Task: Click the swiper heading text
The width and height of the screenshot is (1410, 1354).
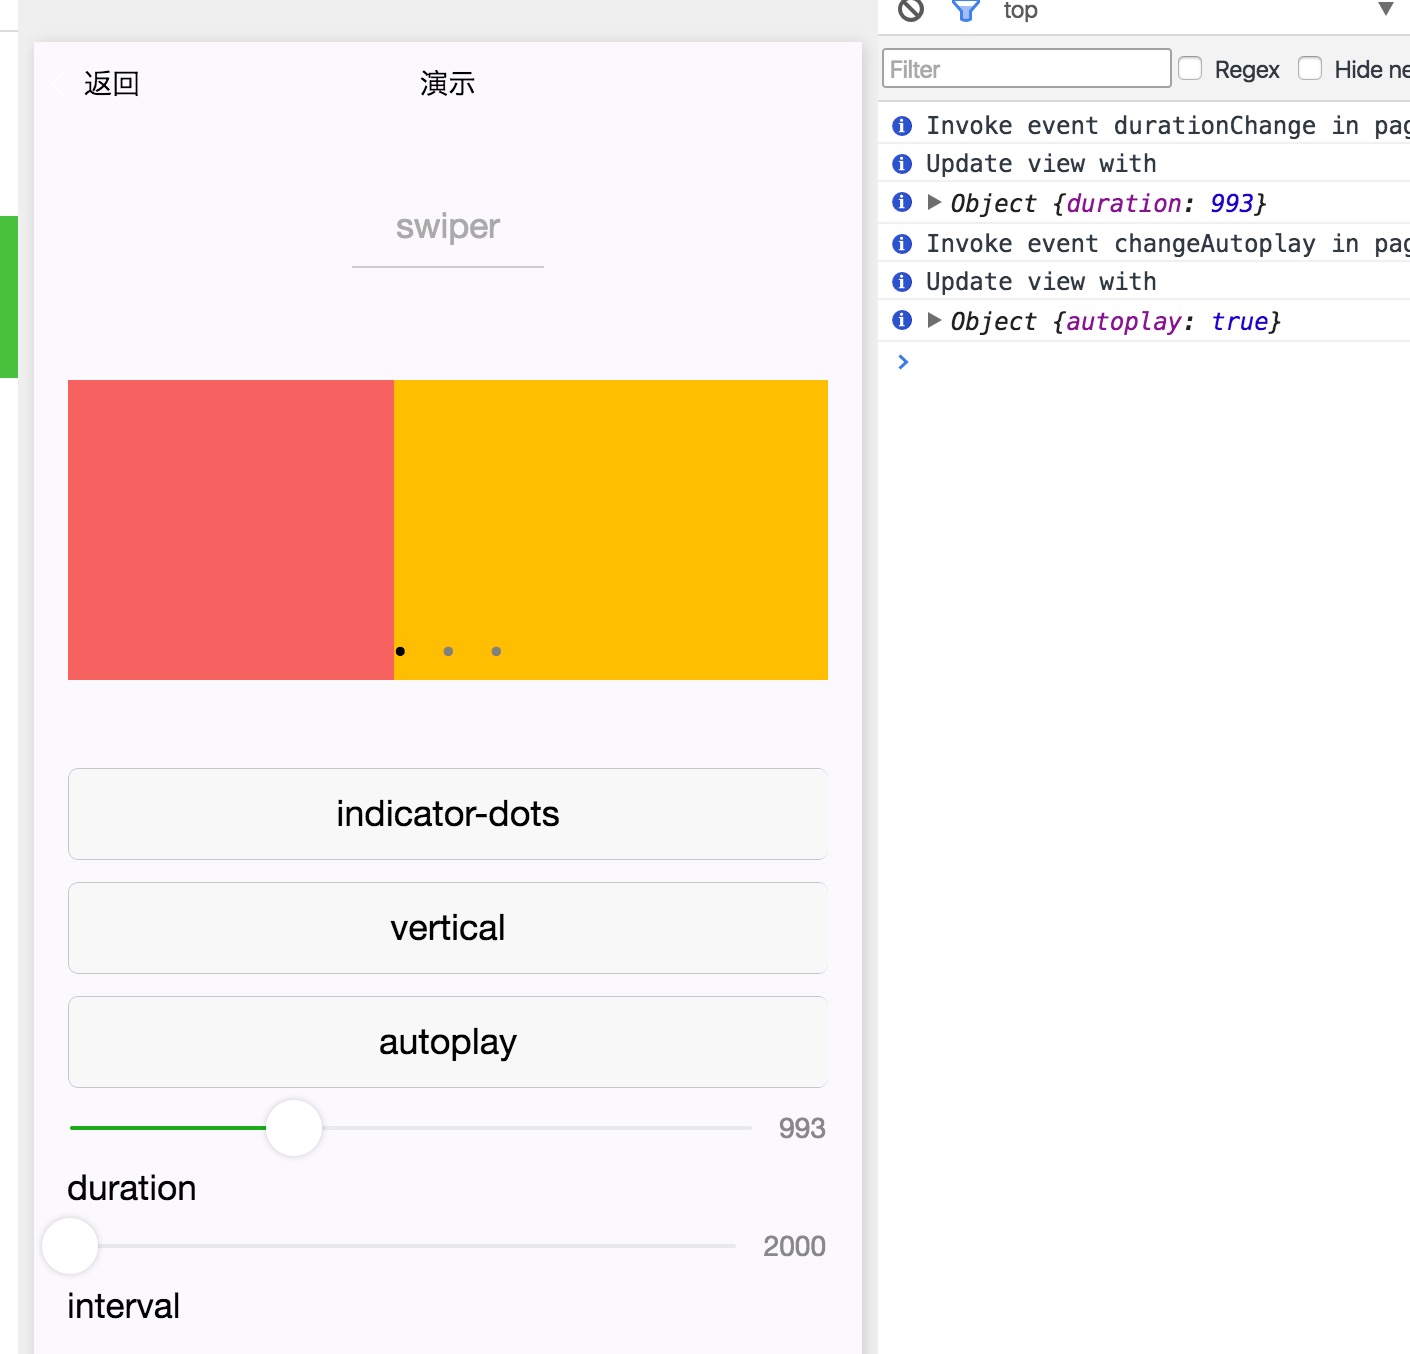Action: pos(448,226)
